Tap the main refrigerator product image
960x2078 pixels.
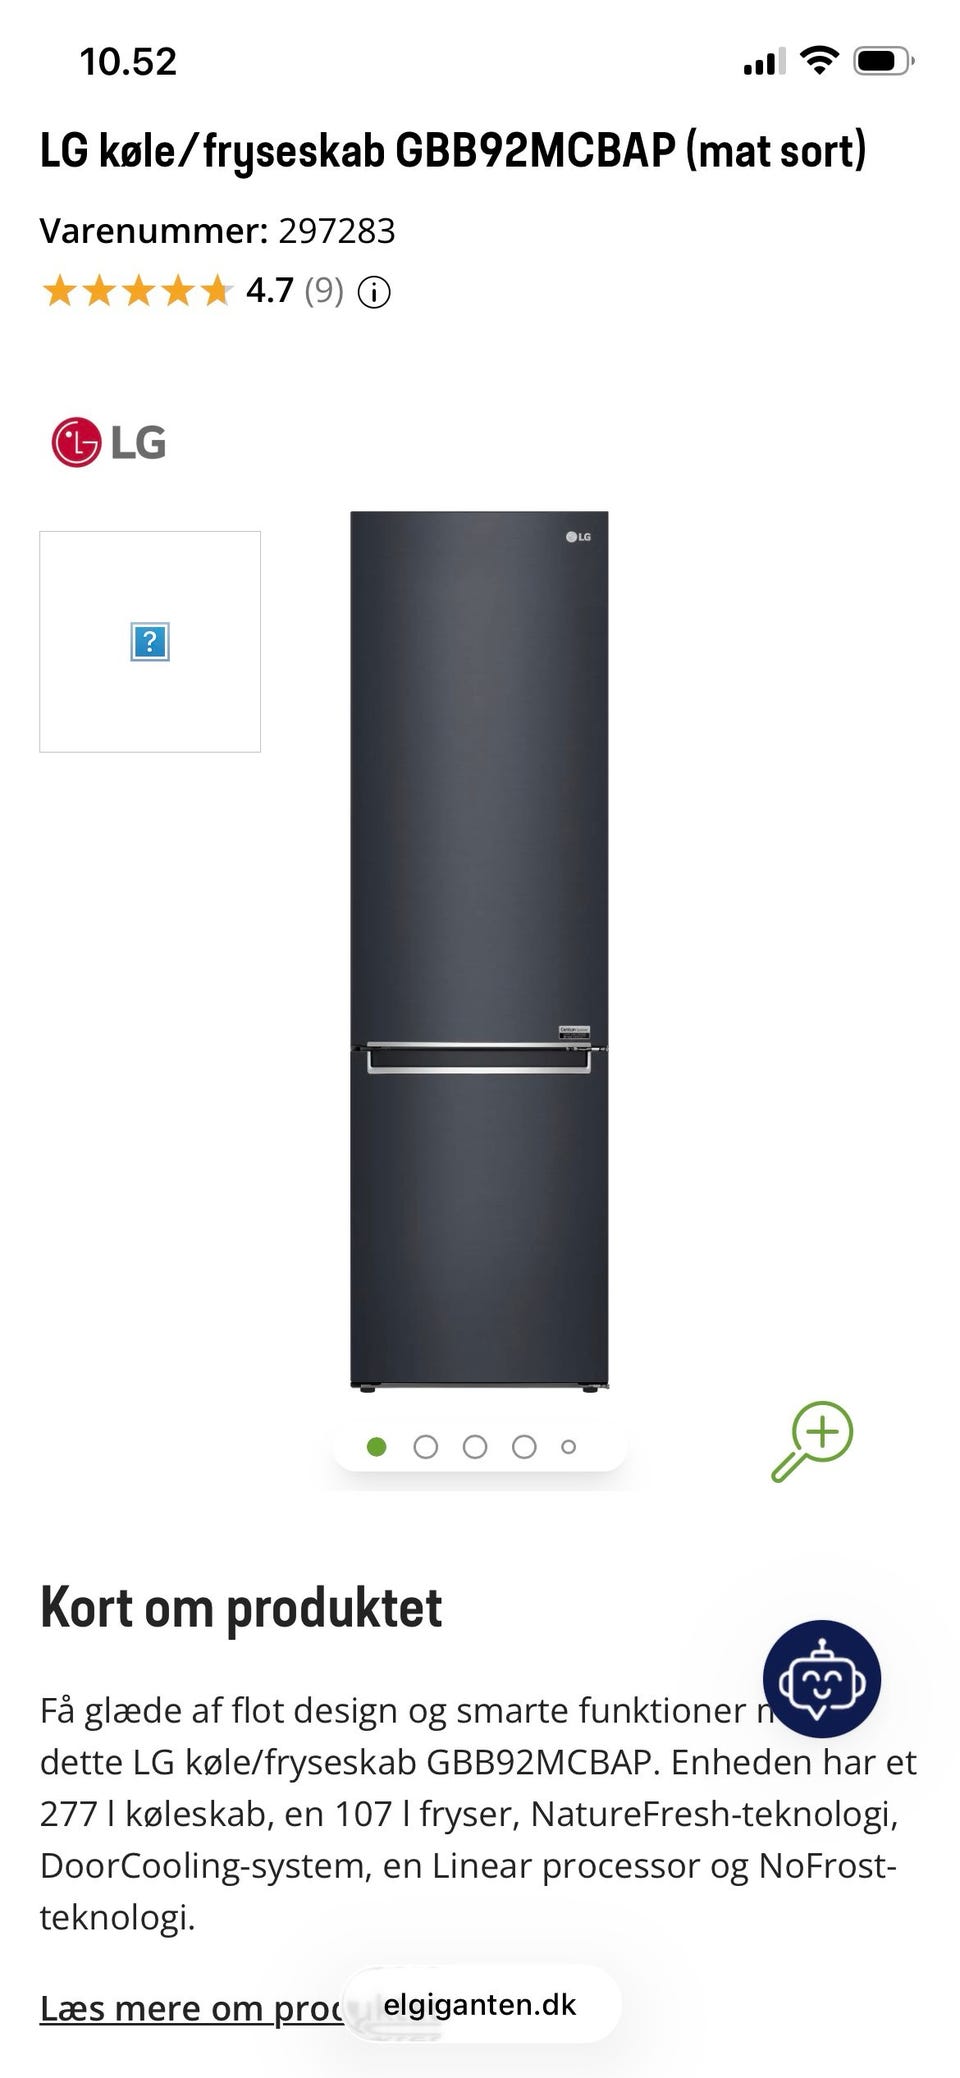[x=479, y=950]
